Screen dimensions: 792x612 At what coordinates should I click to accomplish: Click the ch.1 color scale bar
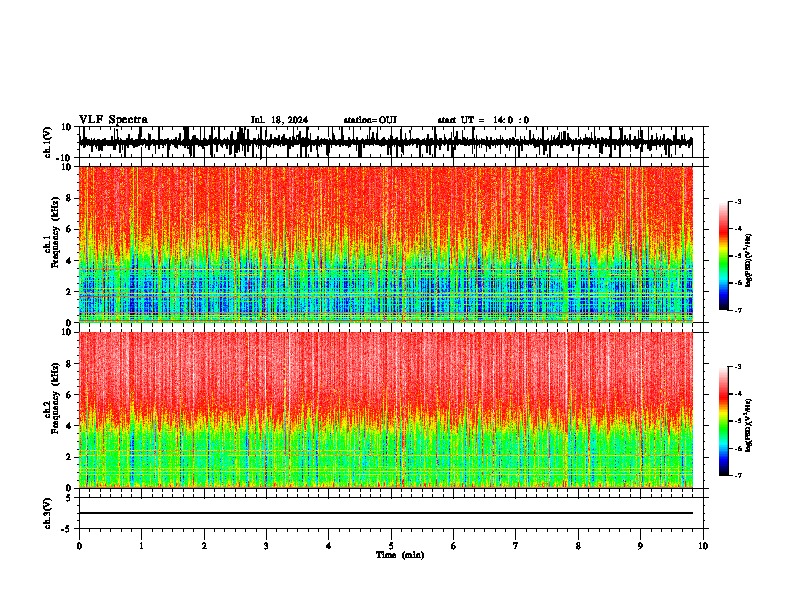pos(723,256)
